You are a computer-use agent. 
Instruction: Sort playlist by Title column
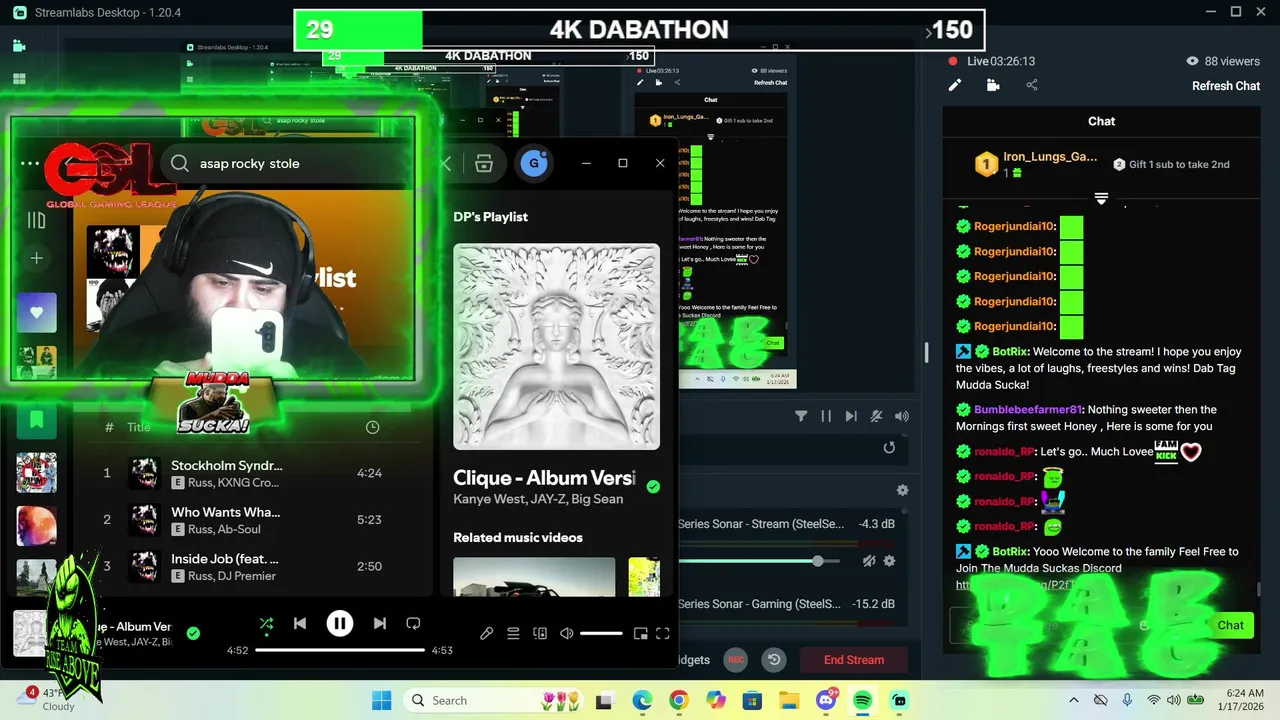tap(139, 427)
